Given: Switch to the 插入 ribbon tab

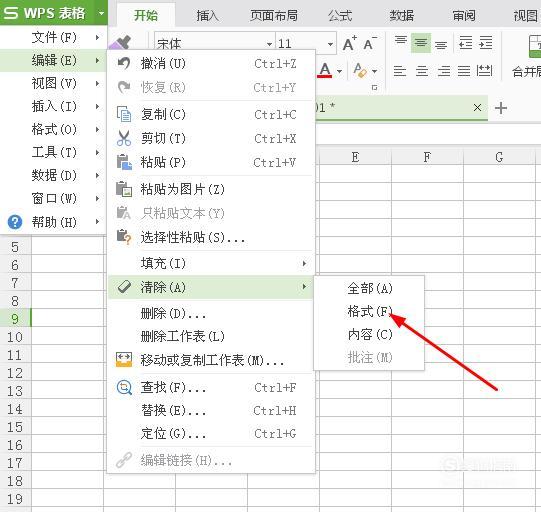Looking at the screenshot, I should pyautogui.click(x=207, y=15).
